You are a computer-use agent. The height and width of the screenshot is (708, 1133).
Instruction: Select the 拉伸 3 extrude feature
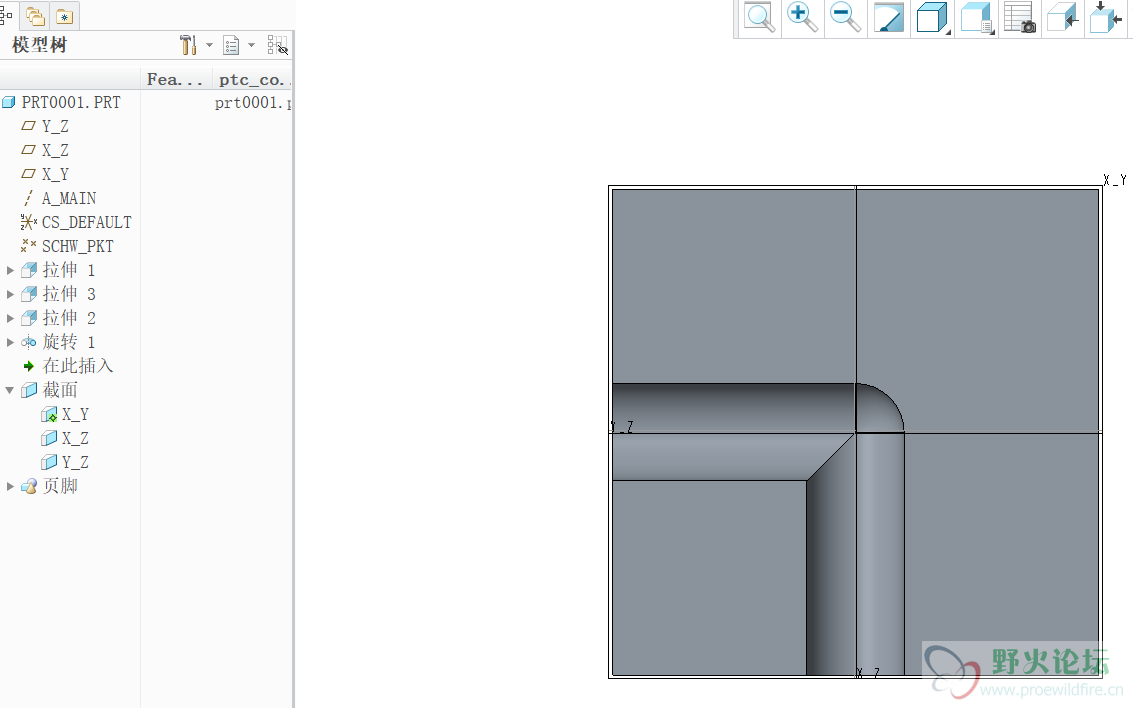pyautogui.click(x=69, y=294)
